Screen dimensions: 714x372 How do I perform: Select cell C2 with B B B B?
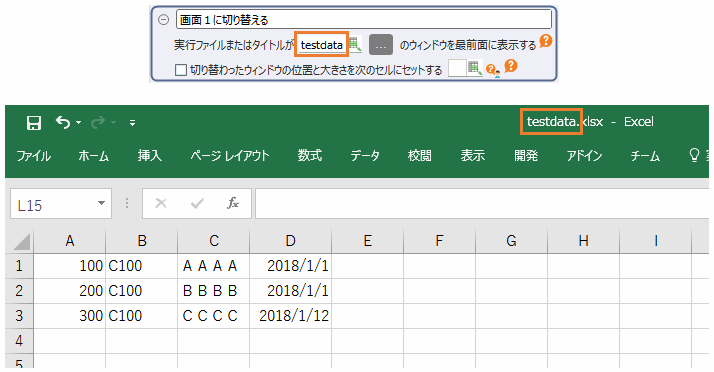tap(214, 291)
